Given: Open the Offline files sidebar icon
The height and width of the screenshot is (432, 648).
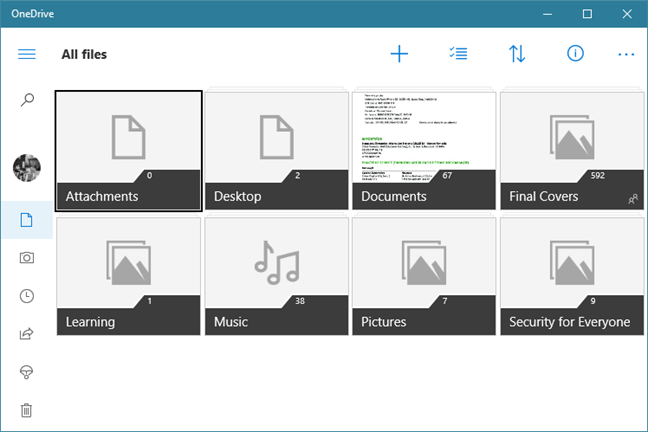Looking at the screenshot, I should tap(27, 372).
